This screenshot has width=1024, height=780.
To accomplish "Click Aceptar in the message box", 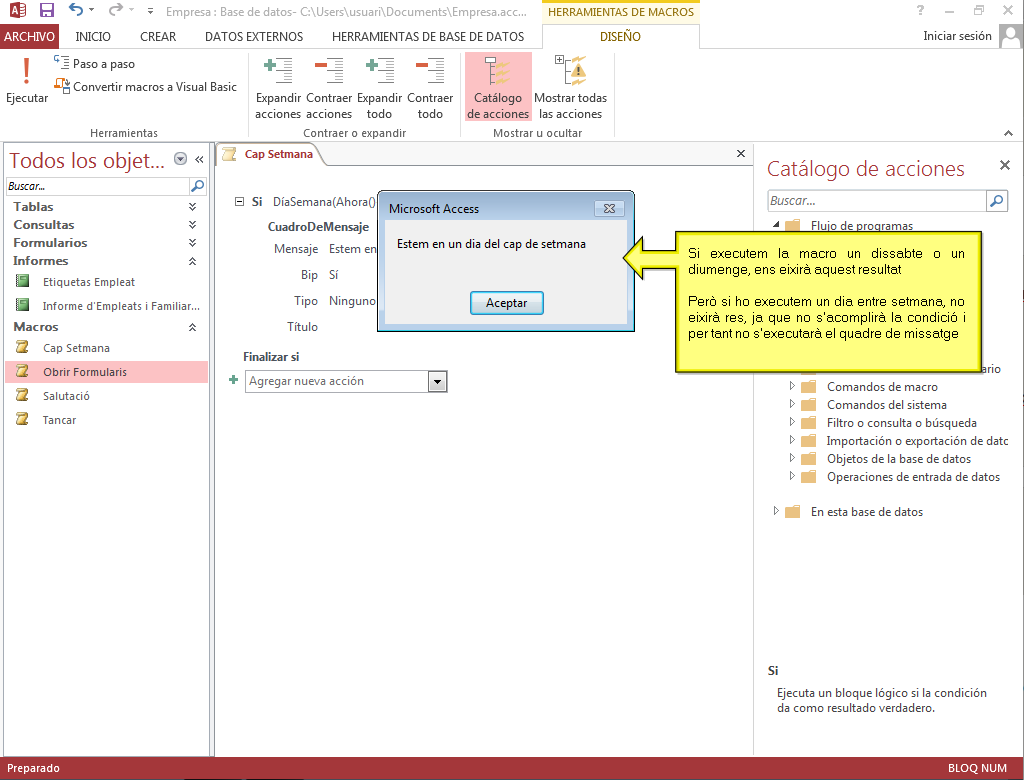I will point(507,302).
